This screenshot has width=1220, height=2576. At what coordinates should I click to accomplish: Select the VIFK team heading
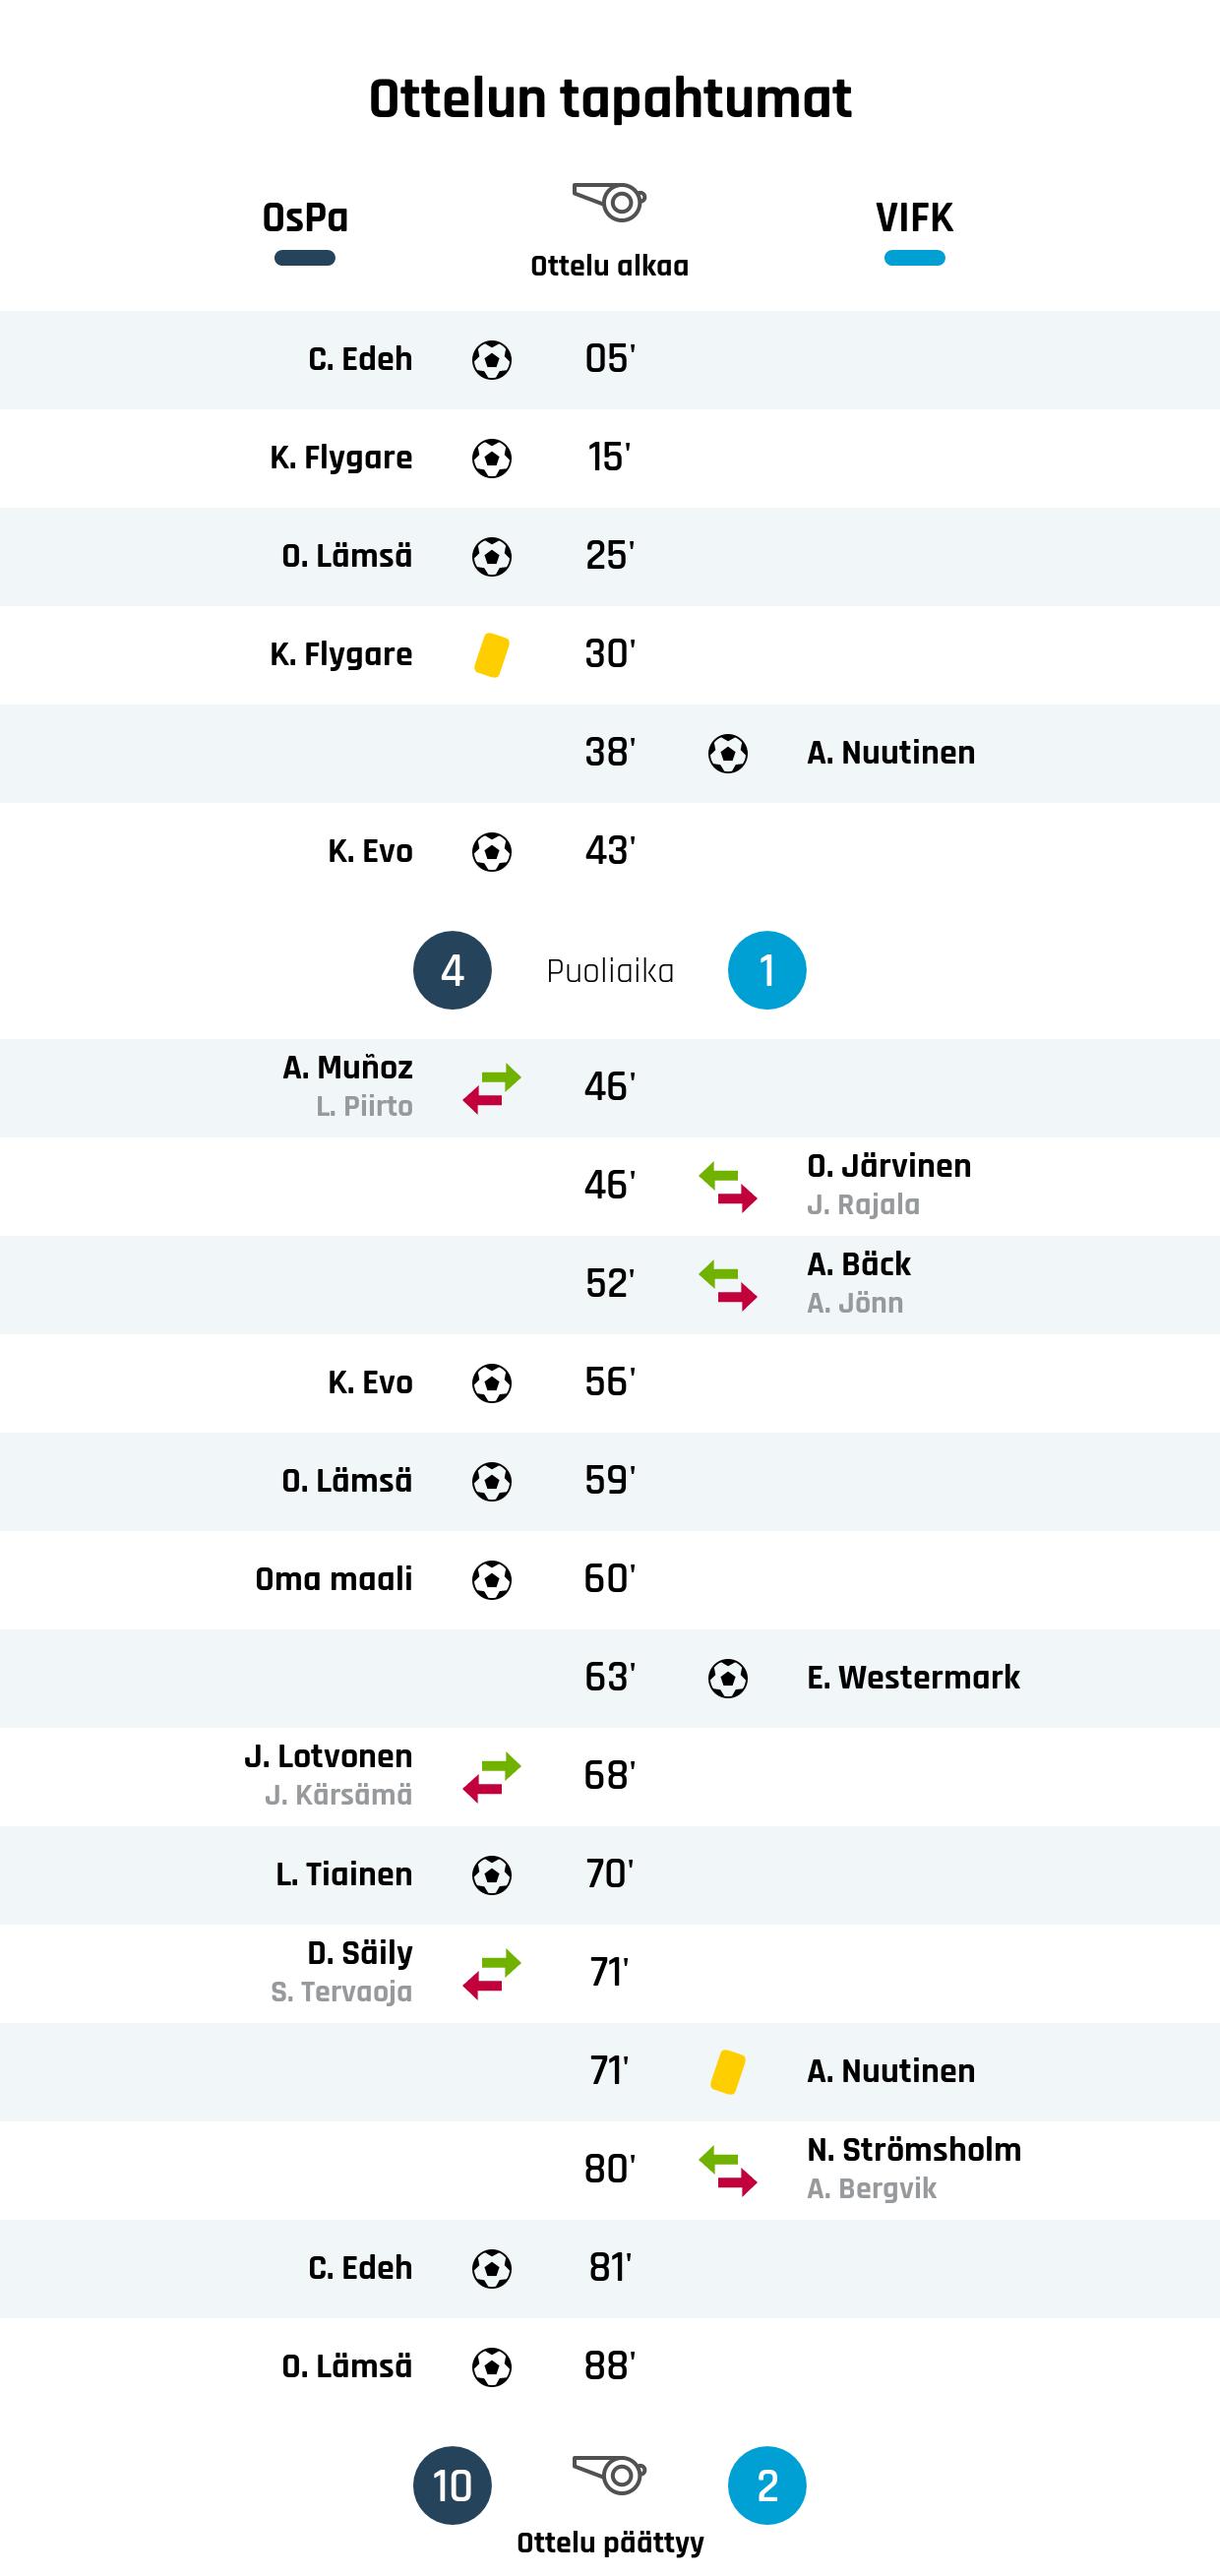[x=914, y=218]
